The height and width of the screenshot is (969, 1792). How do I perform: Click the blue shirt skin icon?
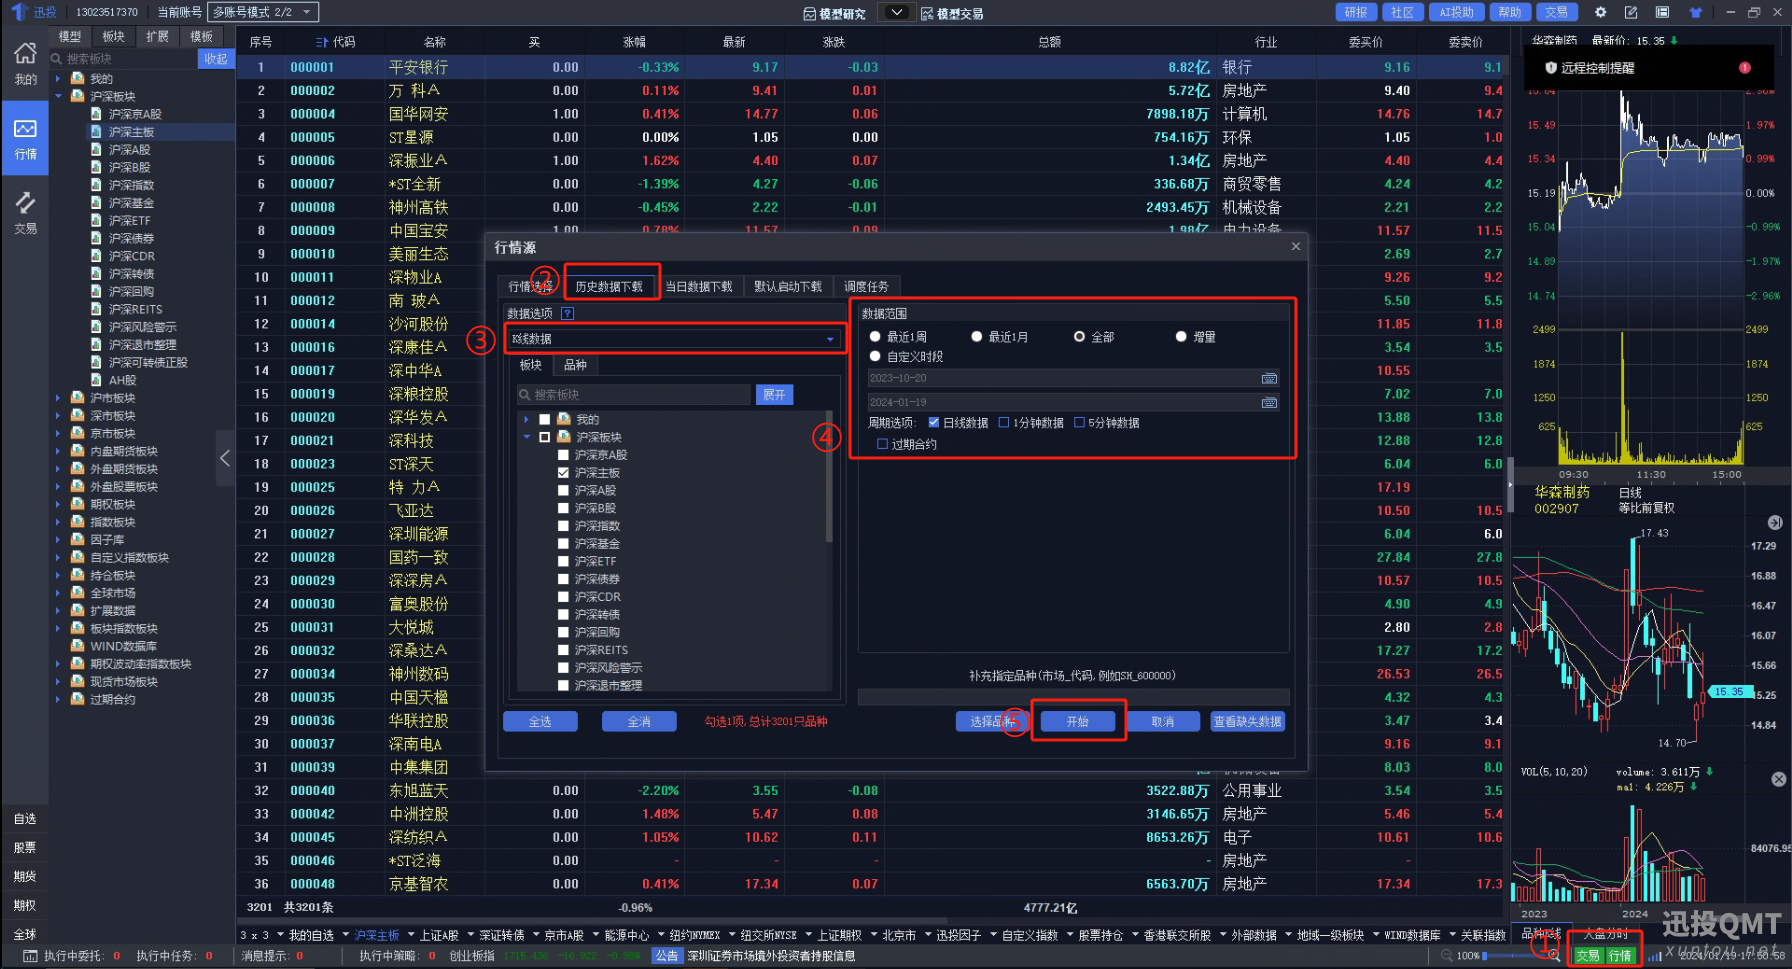pos(1695,12)
